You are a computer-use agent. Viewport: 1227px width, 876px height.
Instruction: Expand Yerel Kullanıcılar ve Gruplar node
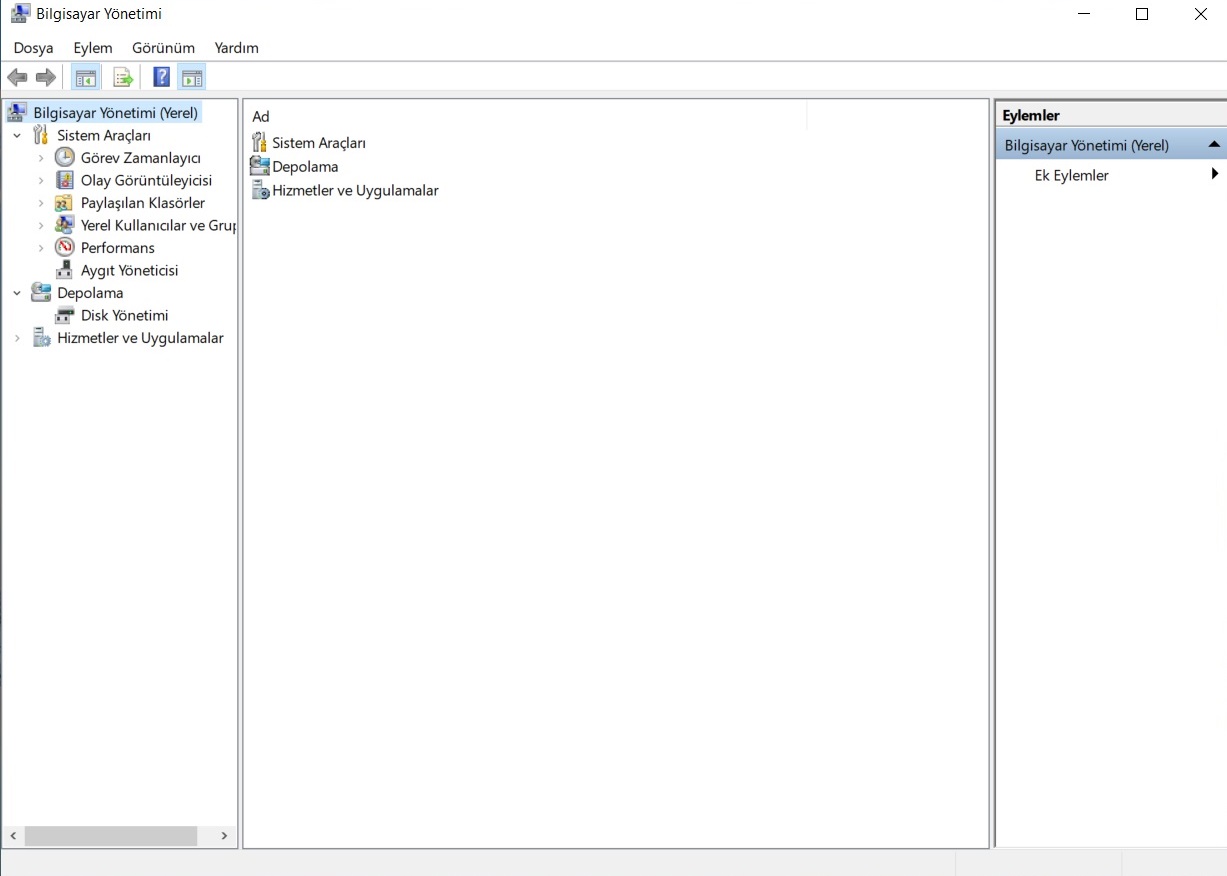coord(41,225)
